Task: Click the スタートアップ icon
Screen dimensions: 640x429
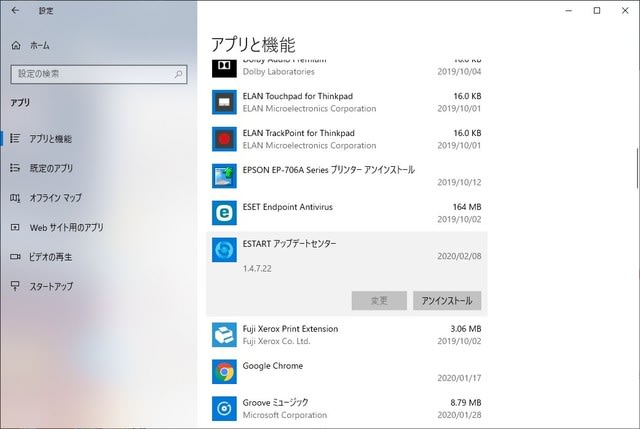Action: coord(15,286)
